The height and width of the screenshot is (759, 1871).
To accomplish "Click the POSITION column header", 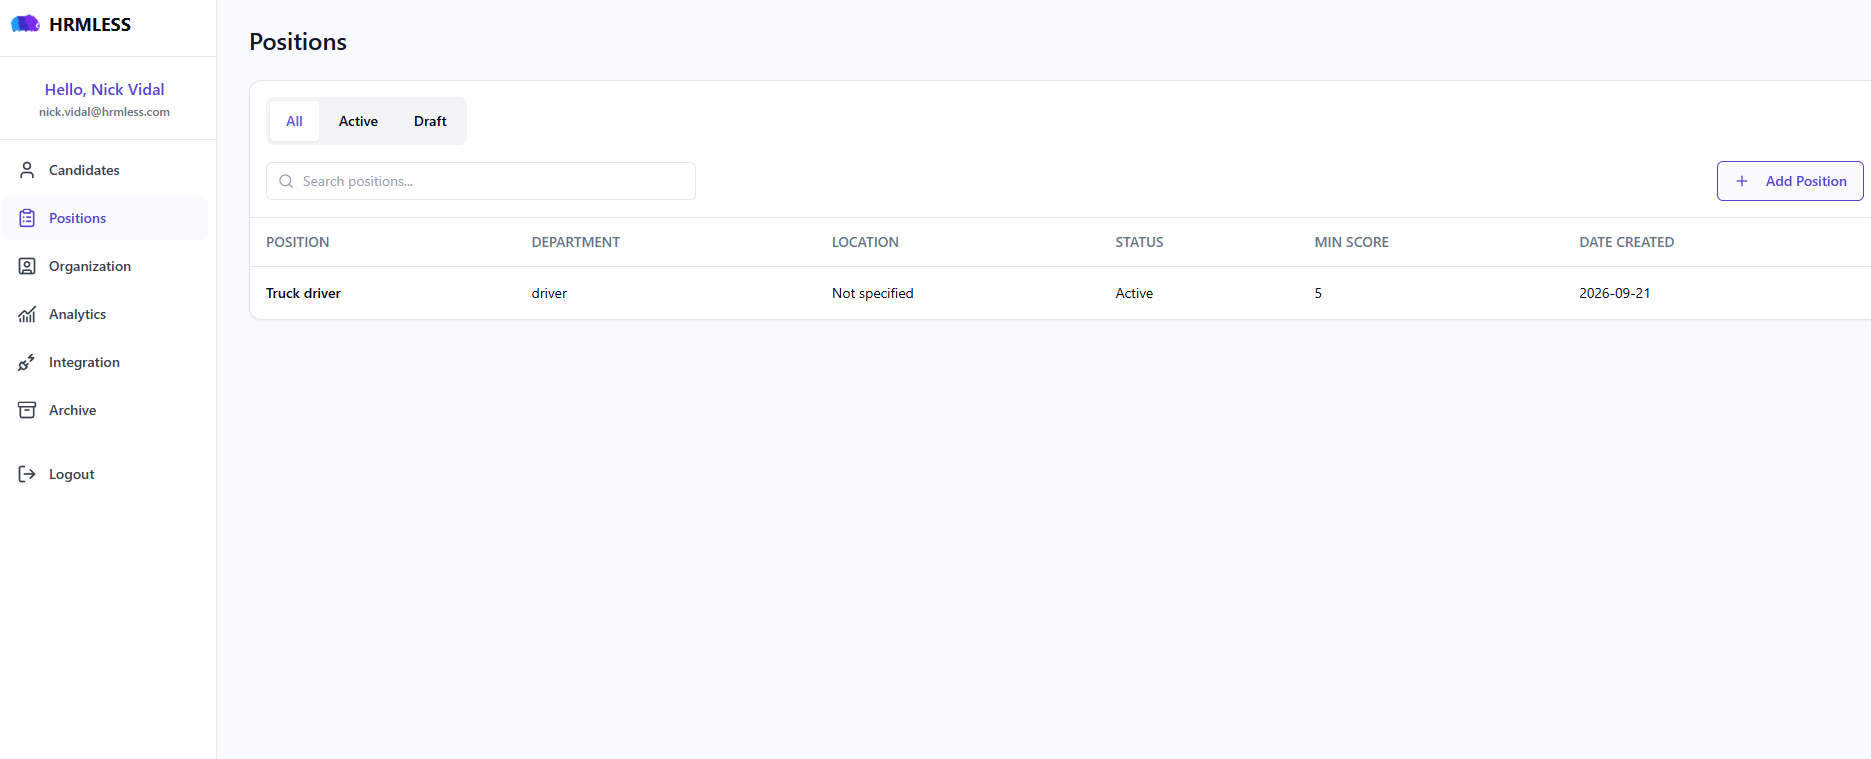I will click(297, 242).
